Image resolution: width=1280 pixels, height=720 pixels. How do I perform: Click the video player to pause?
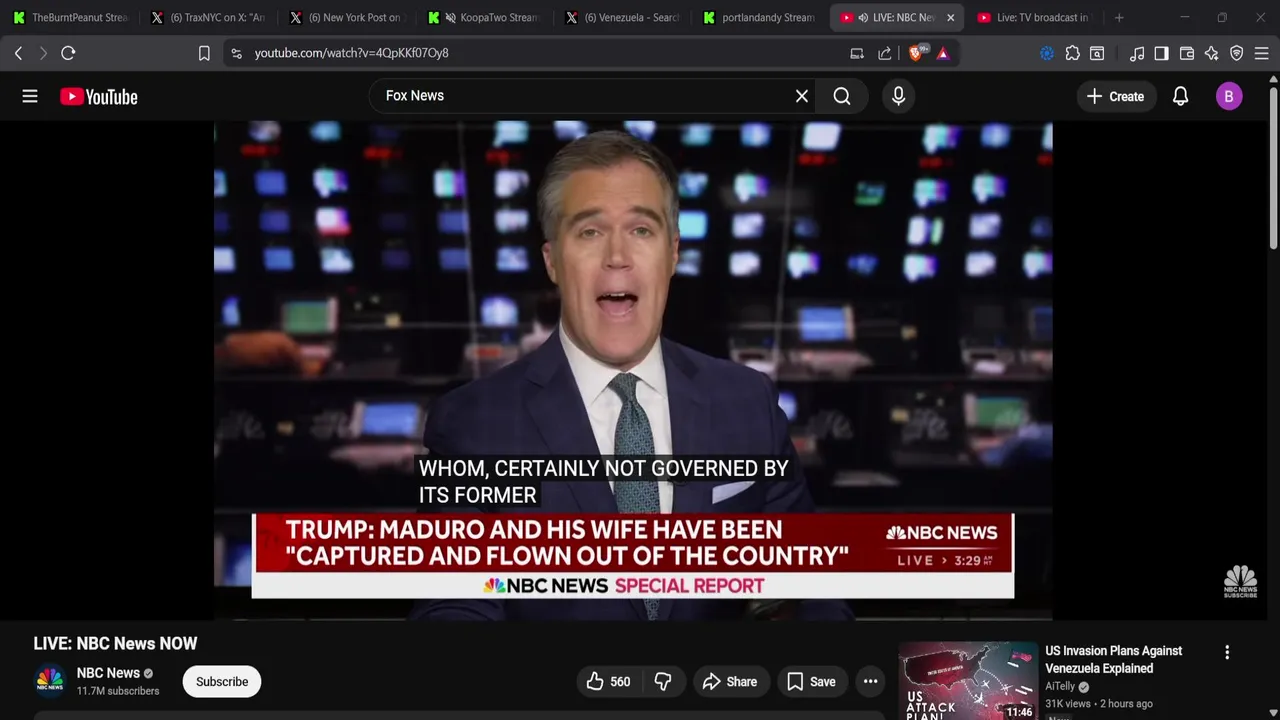(x=633, y=370)
